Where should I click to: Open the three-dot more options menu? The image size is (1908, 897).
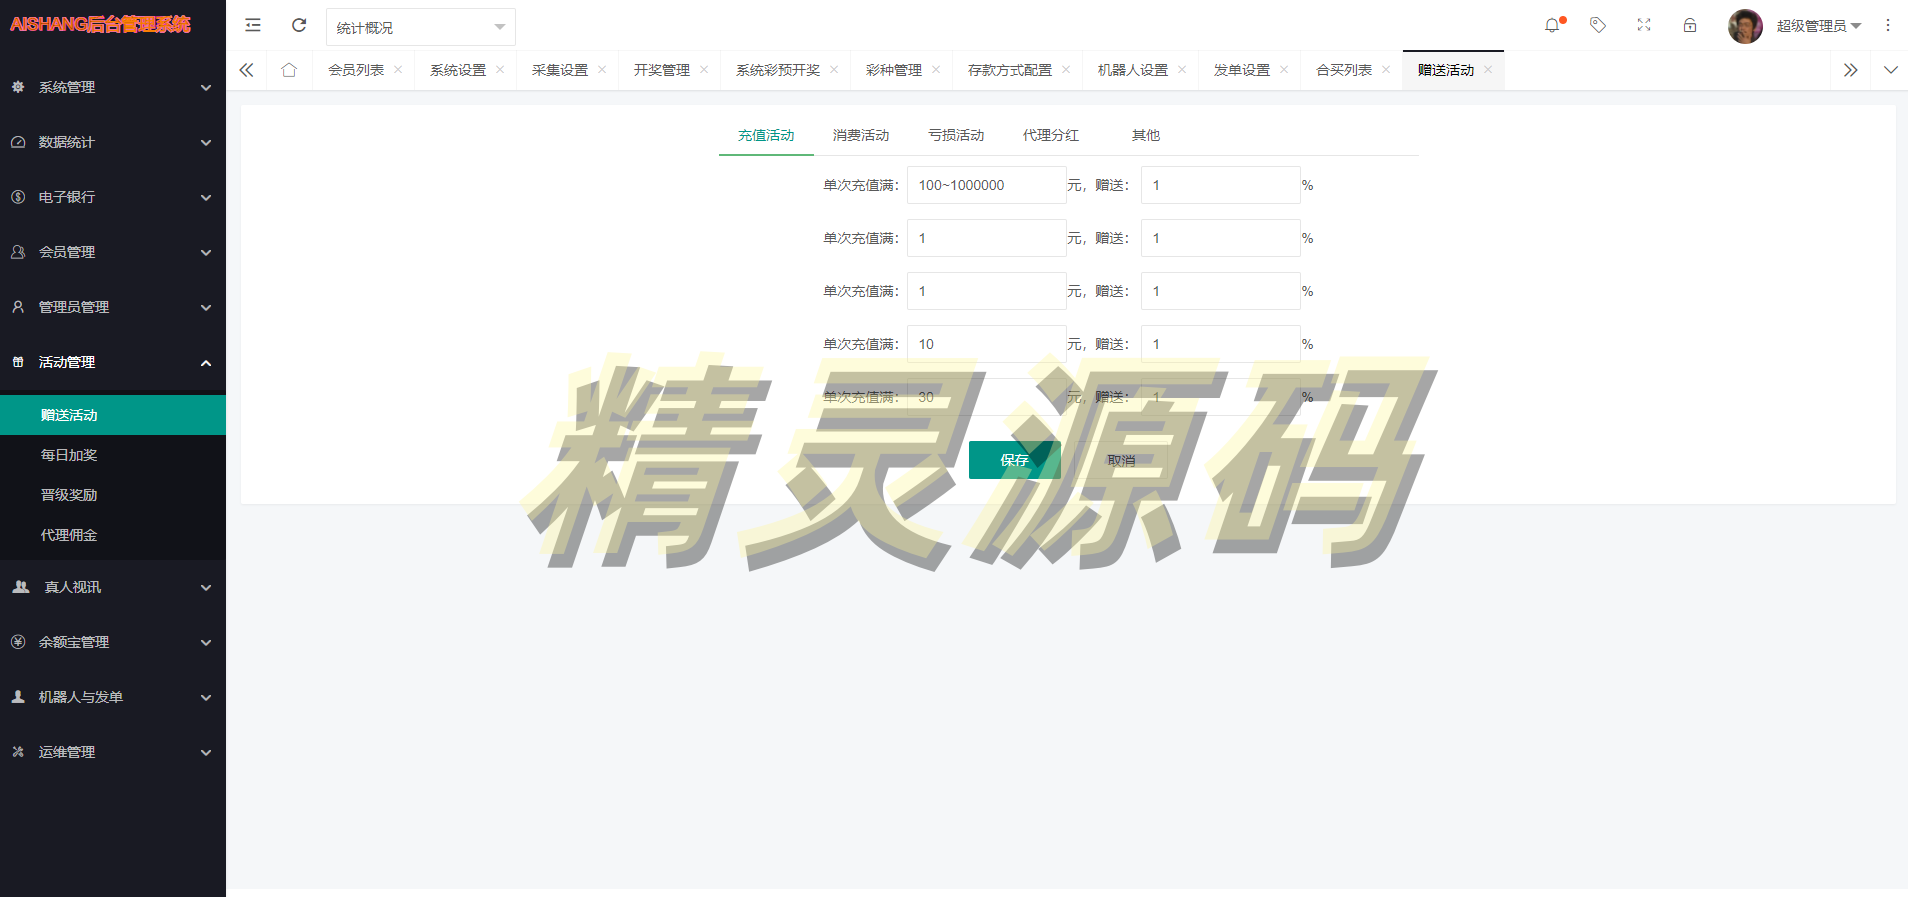coord(1888,26)
